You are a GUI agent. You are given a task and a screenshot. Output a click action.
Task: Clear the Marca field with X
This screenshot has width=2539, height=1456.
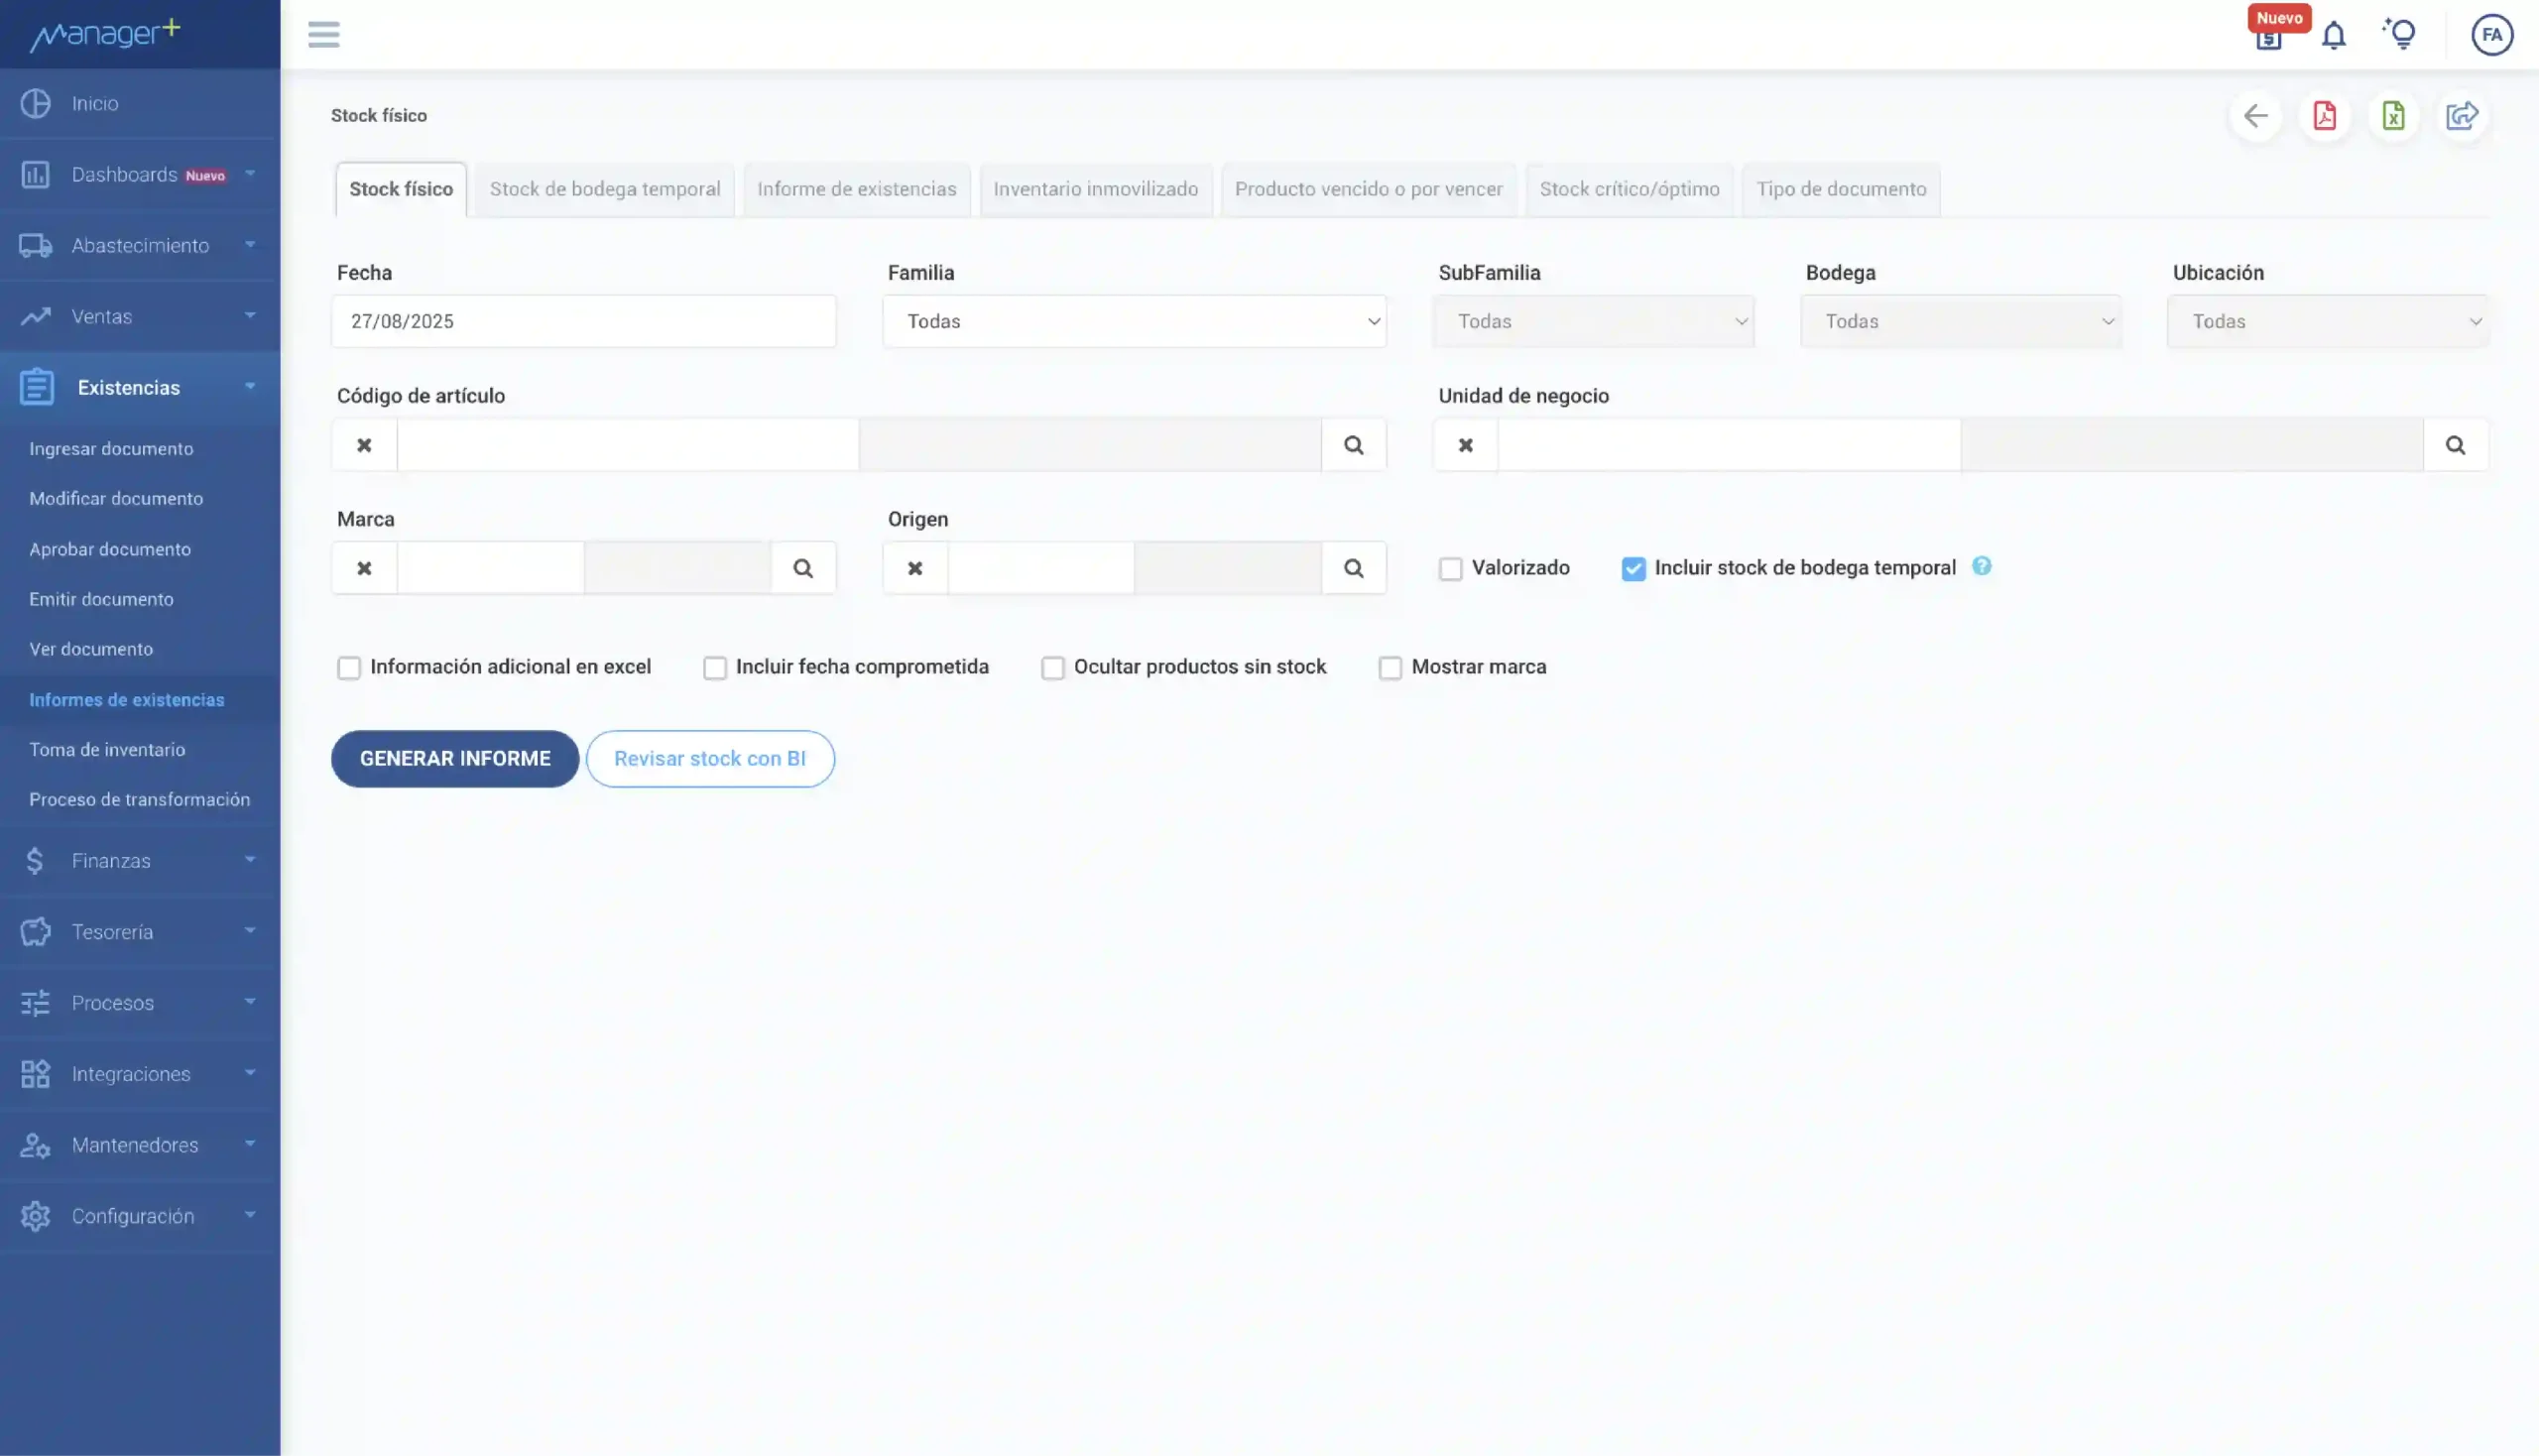364,568
